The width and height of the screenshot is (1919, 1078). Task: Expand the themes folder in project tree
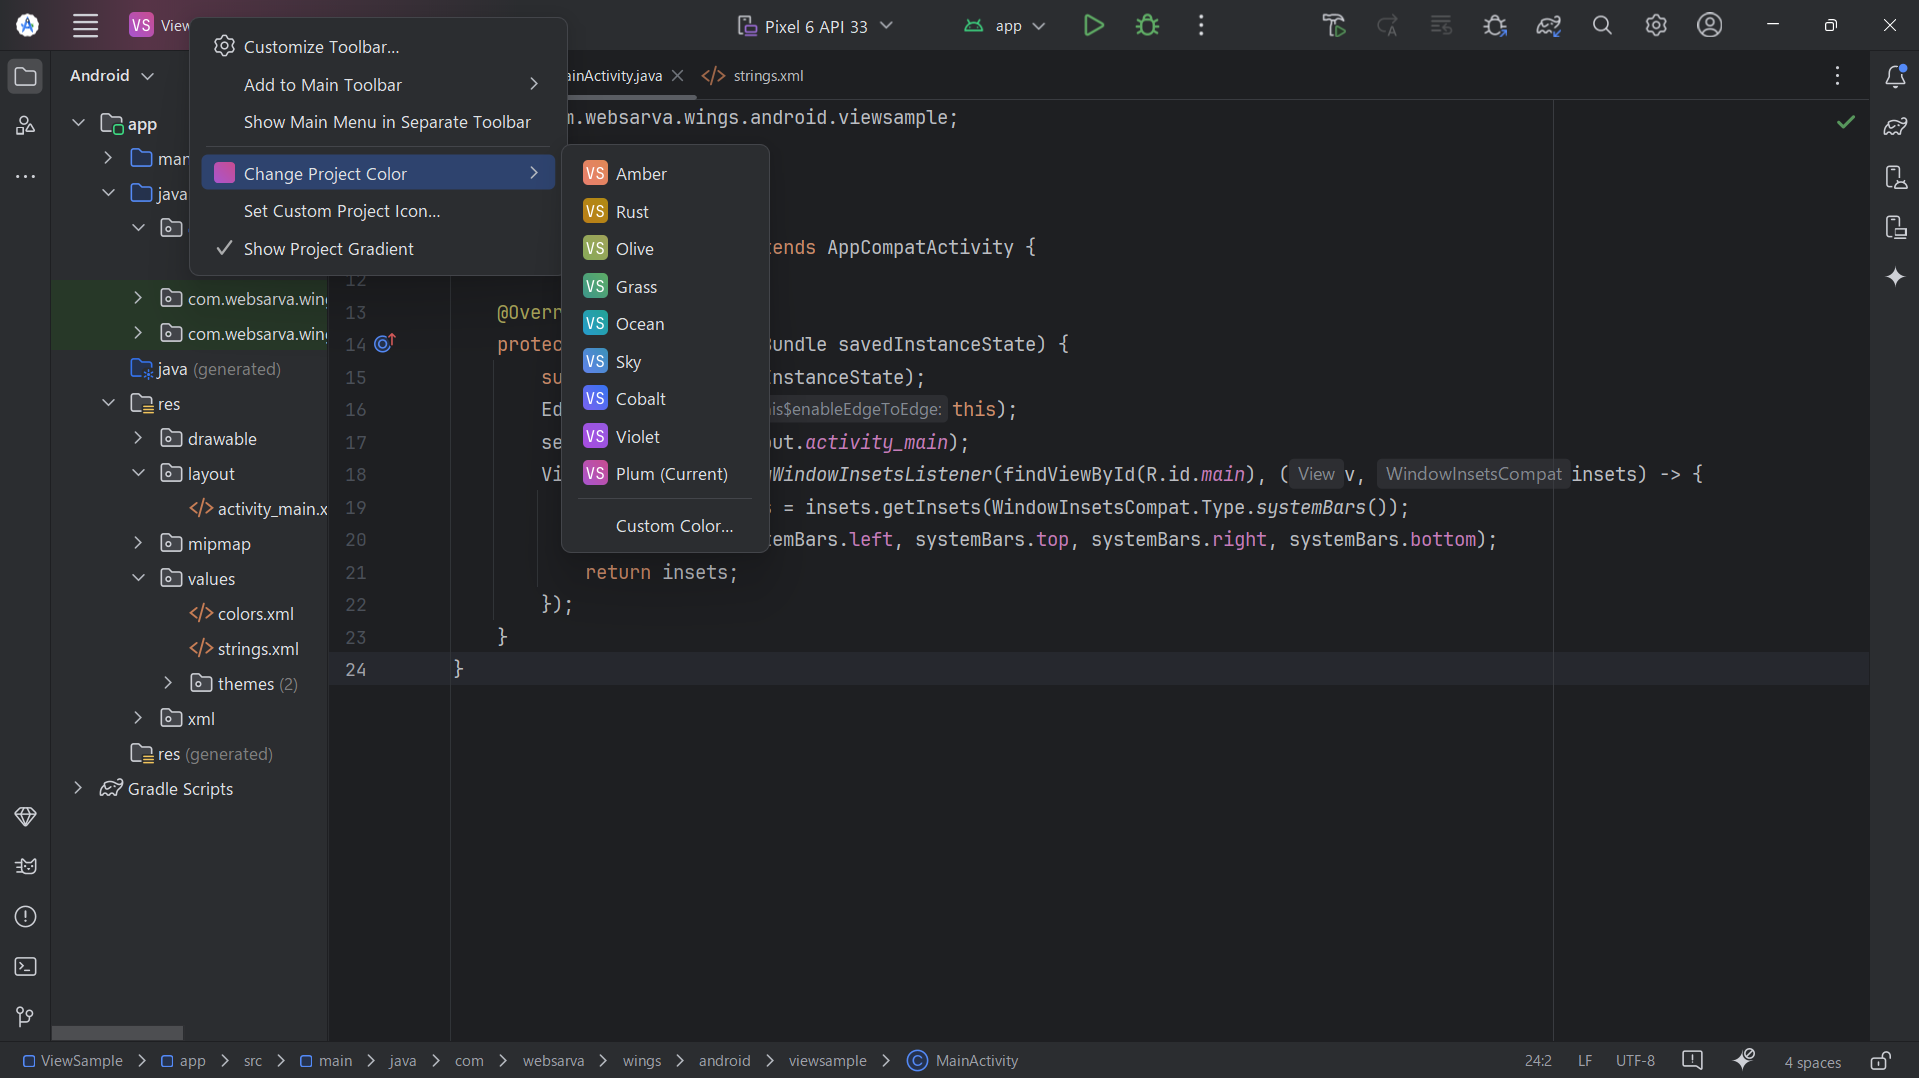pyautogui.click(x=168, y=683)
